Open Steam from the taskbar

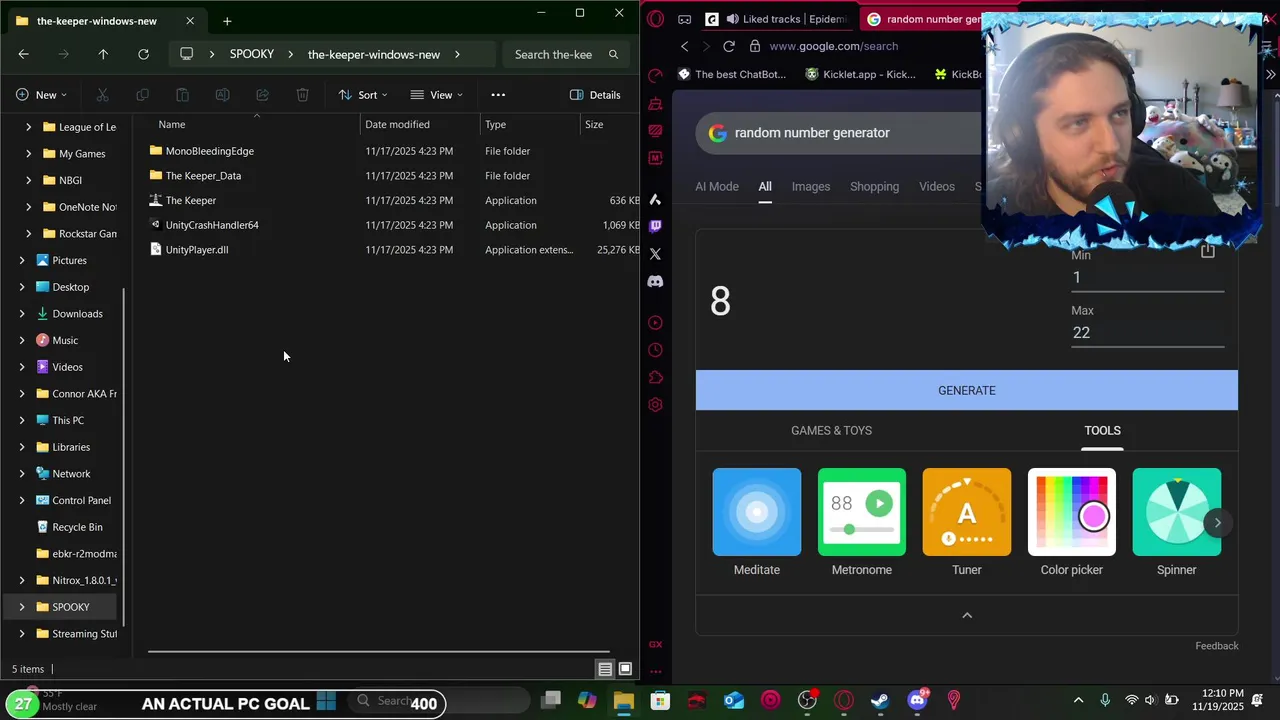pos(880,701)
